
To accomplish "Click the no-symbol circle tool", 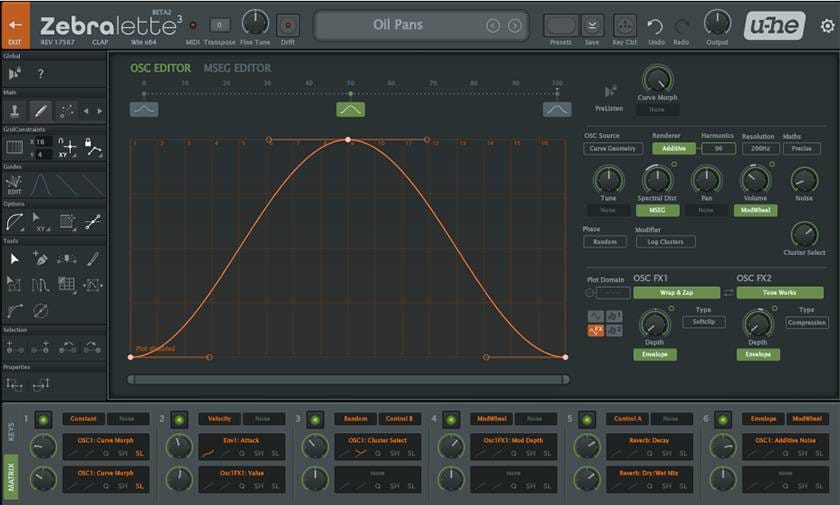I will click(40, 311).
